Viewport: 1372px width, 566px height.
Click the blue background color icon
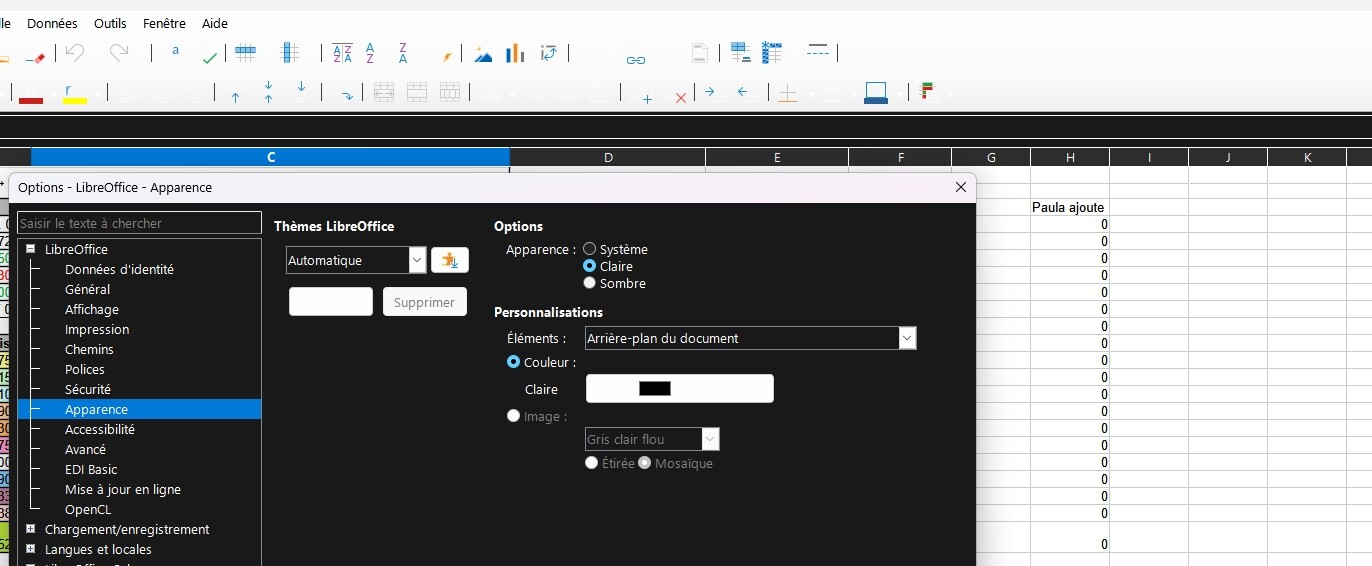click(x=876, y=93)
